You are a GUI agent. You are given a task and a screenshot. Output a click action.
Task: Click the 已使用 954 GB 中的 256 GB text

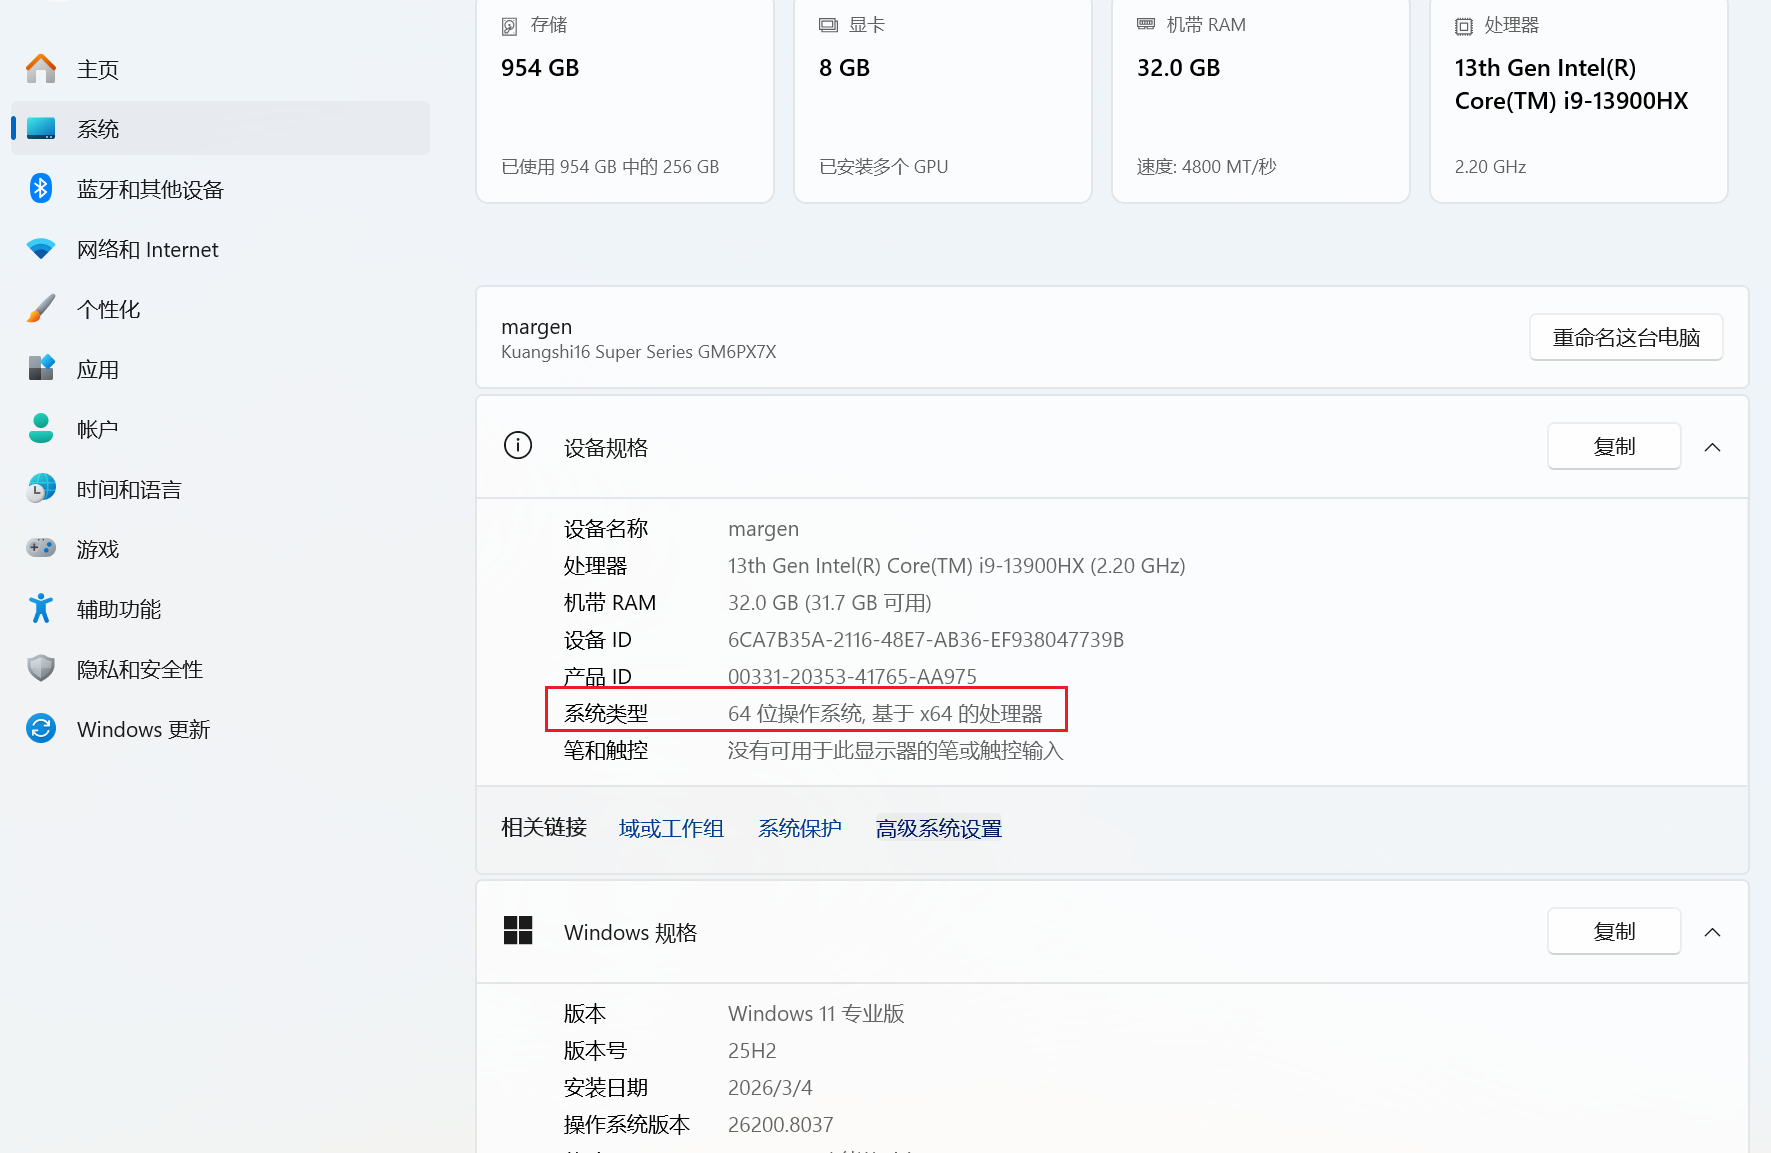(610, 167)
